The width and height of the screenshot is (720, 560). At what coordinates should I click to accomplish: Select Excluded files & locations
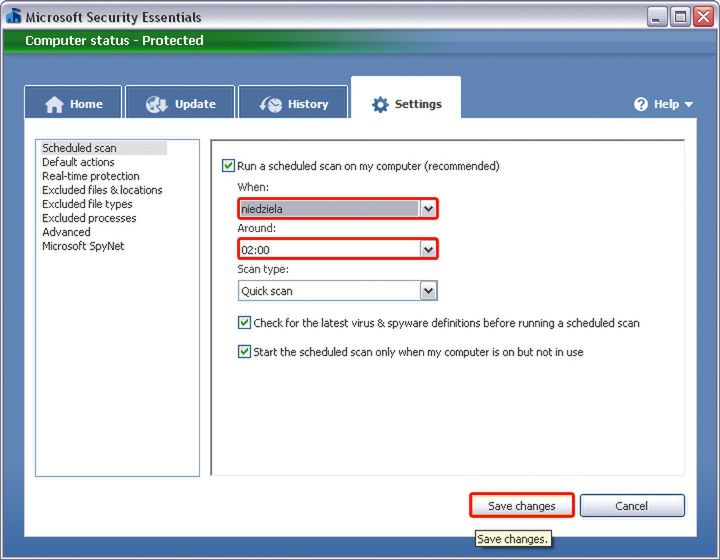(102, 190)
